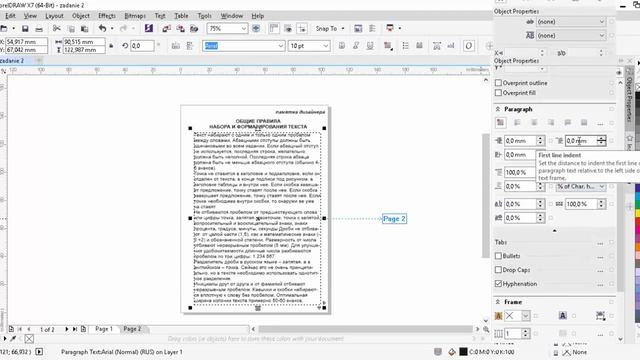The image size is (640, 360).
Task: Enable the Bullets checkbox
Action: [x=498, y=256]
